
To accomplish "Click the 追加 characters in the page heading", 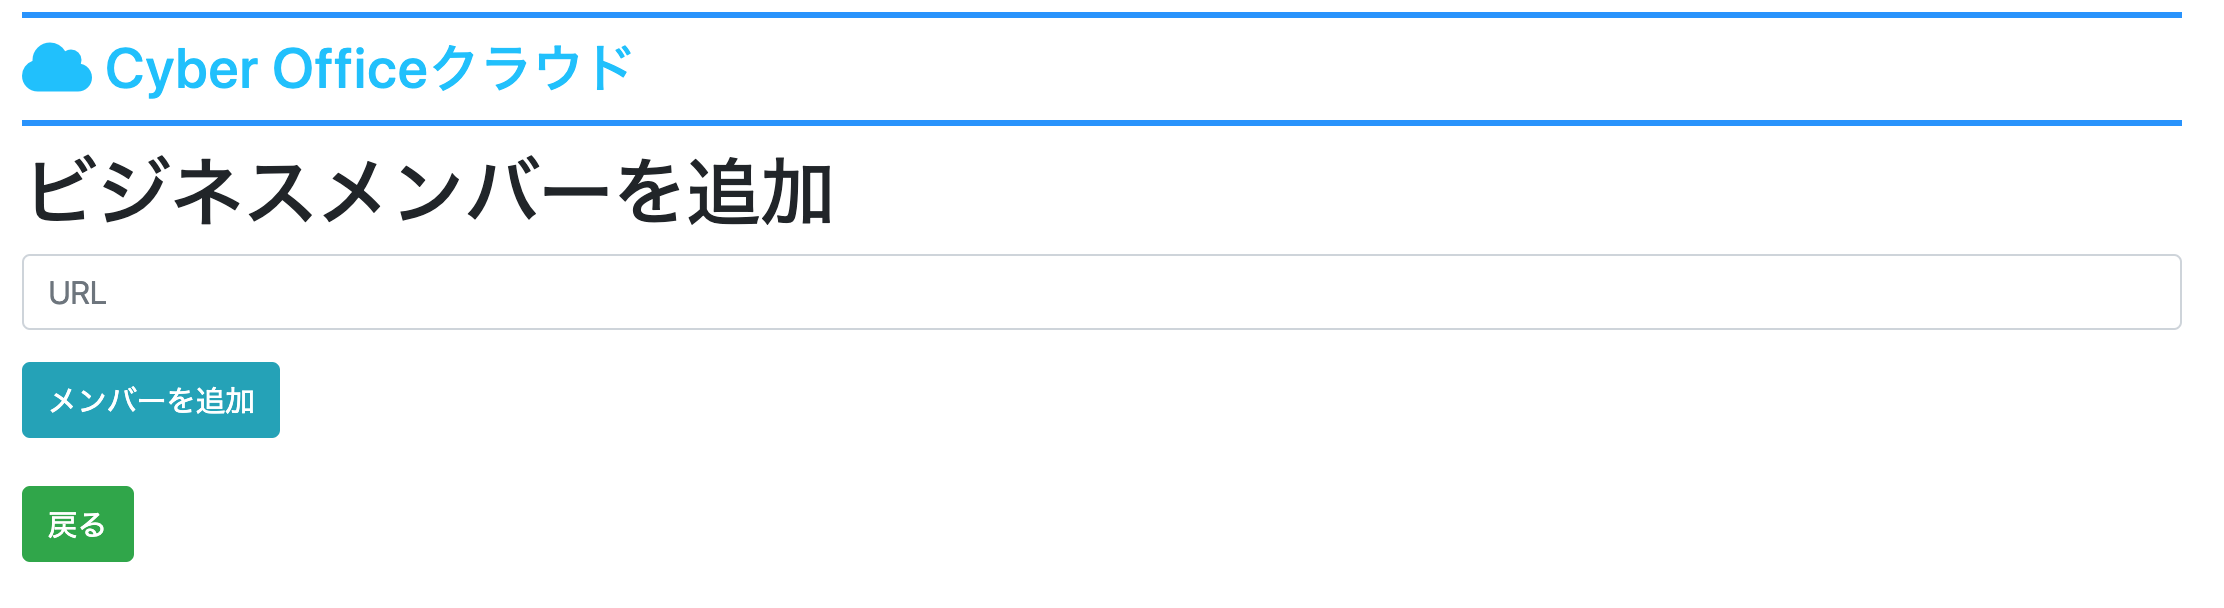I will (x=761, y=192).
